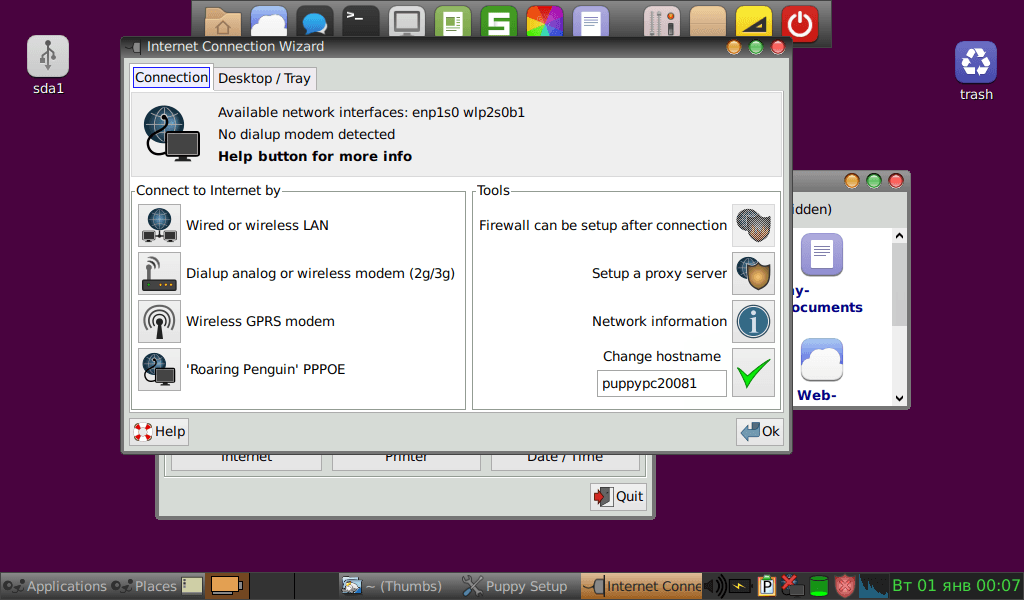Click the Setup a proxy server shield icon

point(754,274)
